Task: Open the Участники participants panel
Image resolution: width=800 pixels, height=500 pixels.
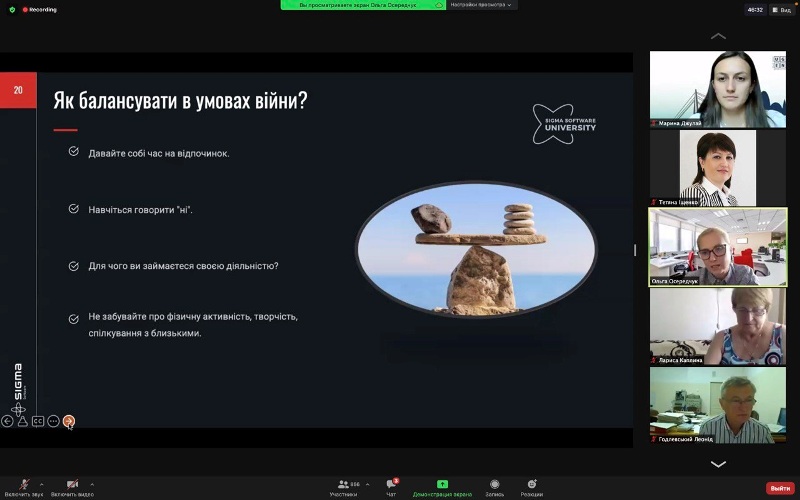Action: (x=343, y=487)
